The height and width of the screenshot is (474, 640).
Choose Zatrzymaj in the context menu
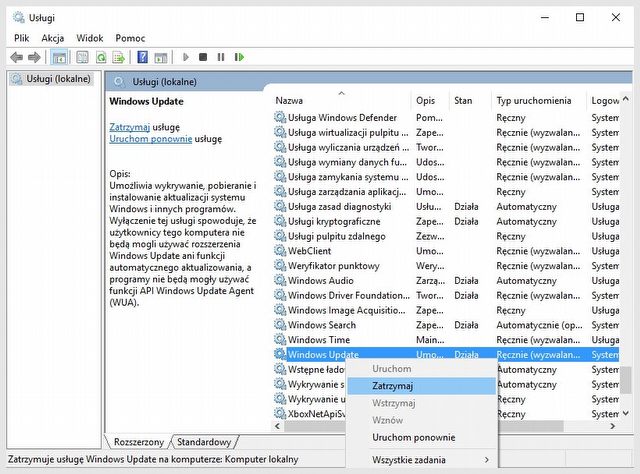(x=422, y=386)
